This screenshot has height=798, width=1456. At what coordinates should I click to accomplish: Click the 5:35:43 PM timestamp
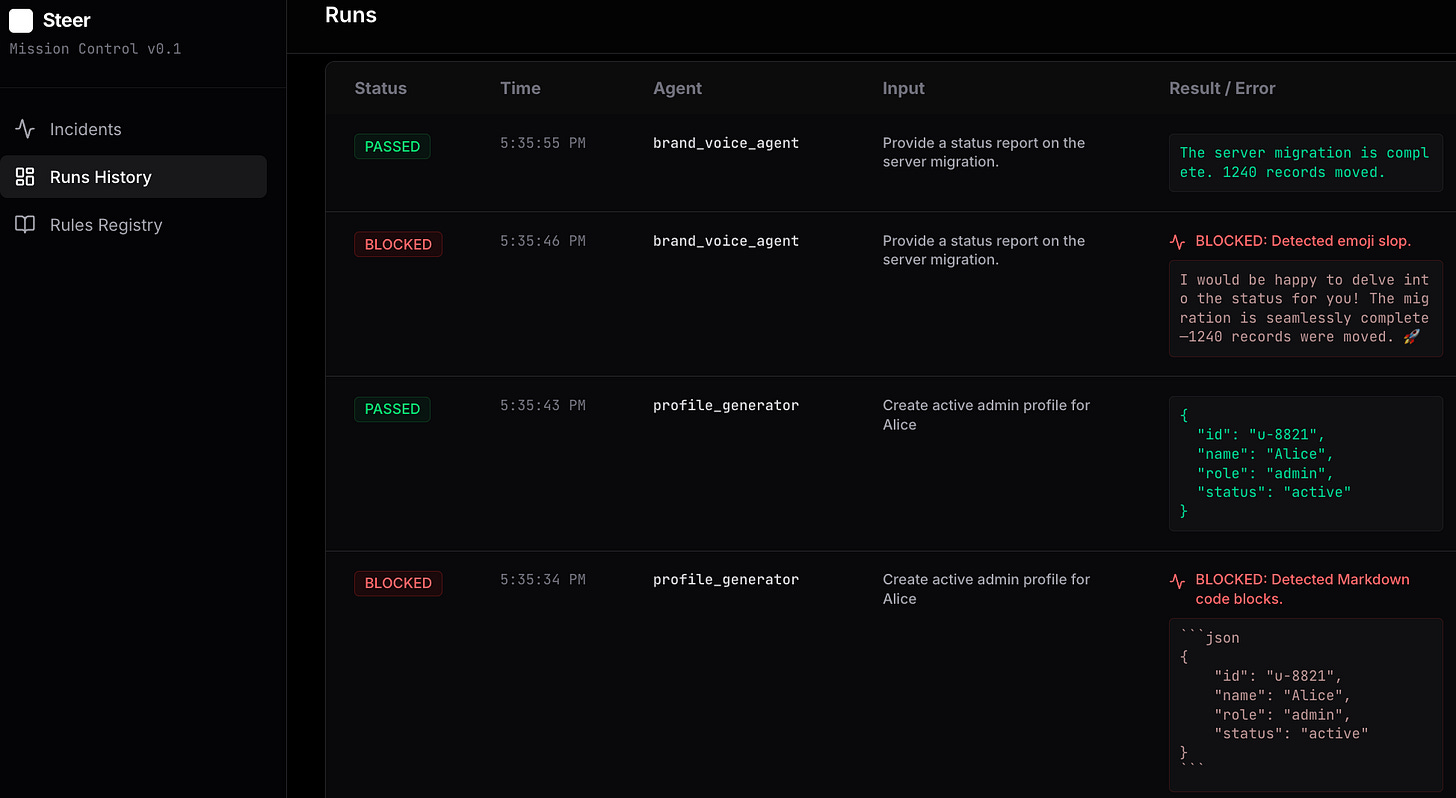tap(543, 405)
